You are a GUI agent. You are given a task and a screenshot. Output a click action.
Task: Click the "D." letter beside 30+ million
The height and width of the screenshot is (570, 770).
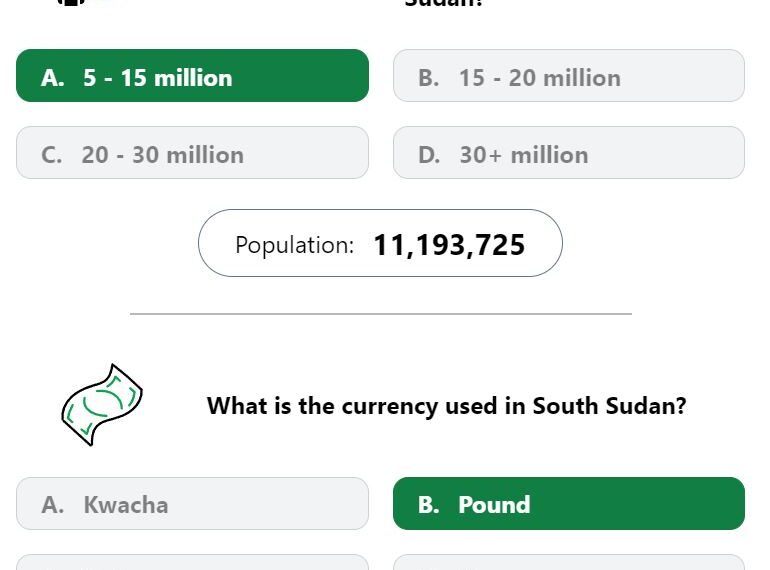429,155
